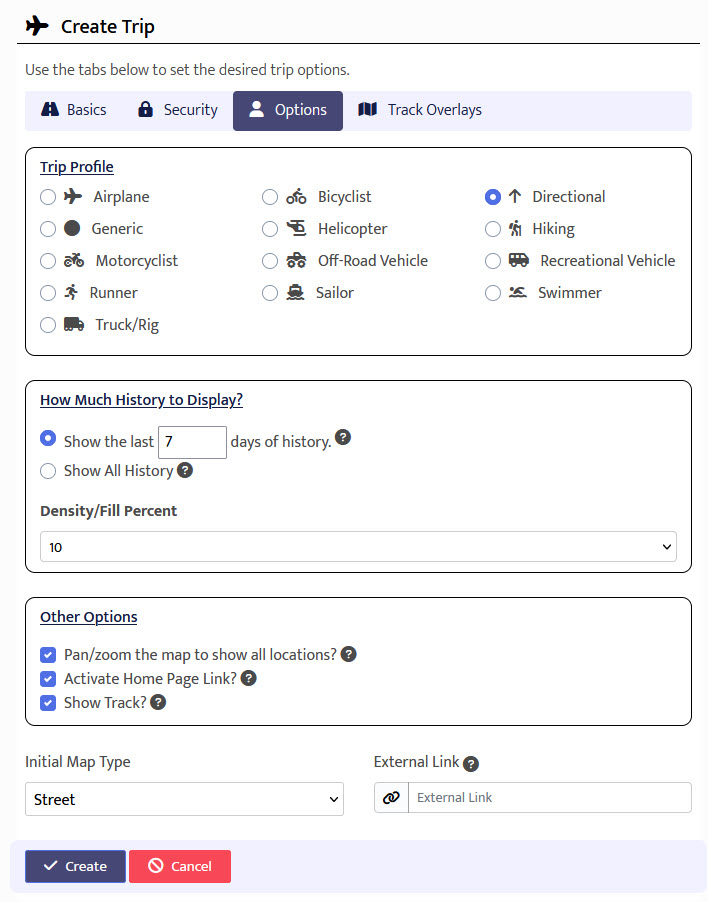Click the External Link help icon
Viewport: 708px width, 902px height.
(471, 763)
